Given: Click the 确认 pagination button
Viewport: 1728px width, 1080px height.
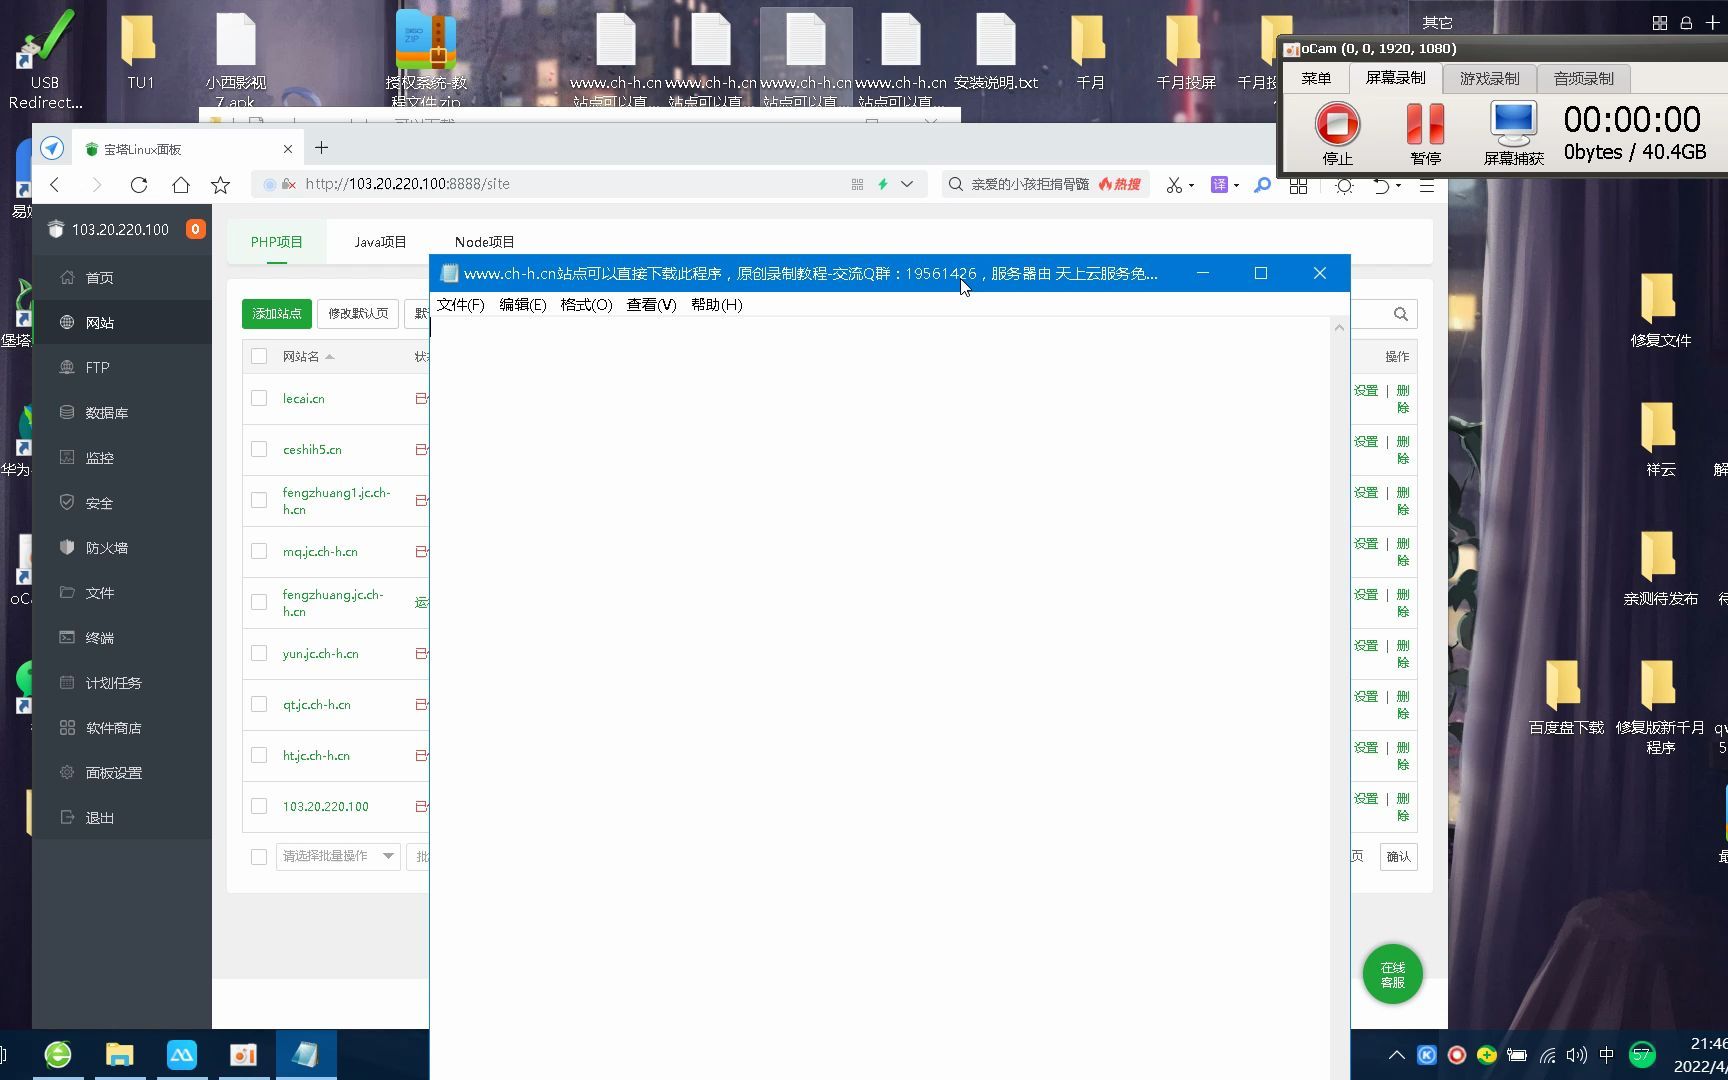Looking at the screenshot, I should tap(1398, 857).
